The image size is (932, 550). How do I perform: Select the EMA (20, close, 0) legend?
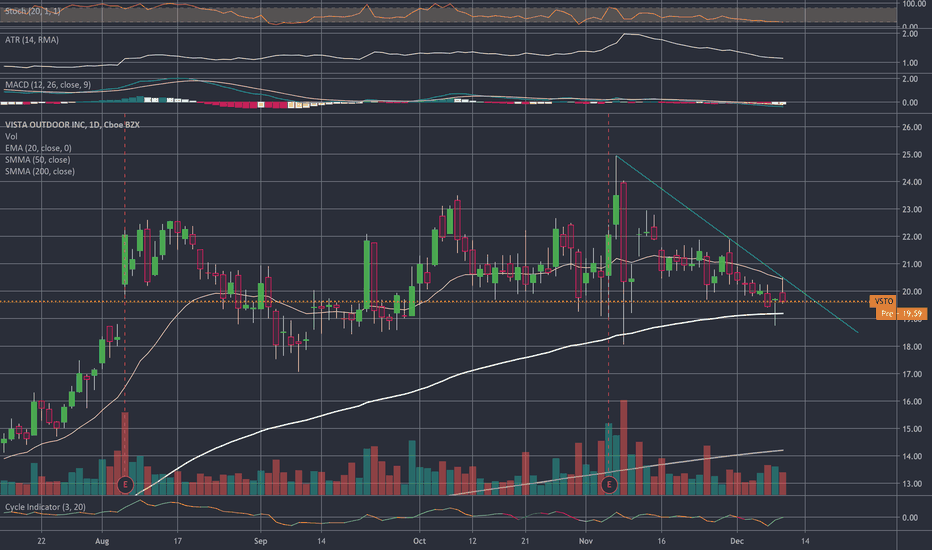tap(38, 148)
